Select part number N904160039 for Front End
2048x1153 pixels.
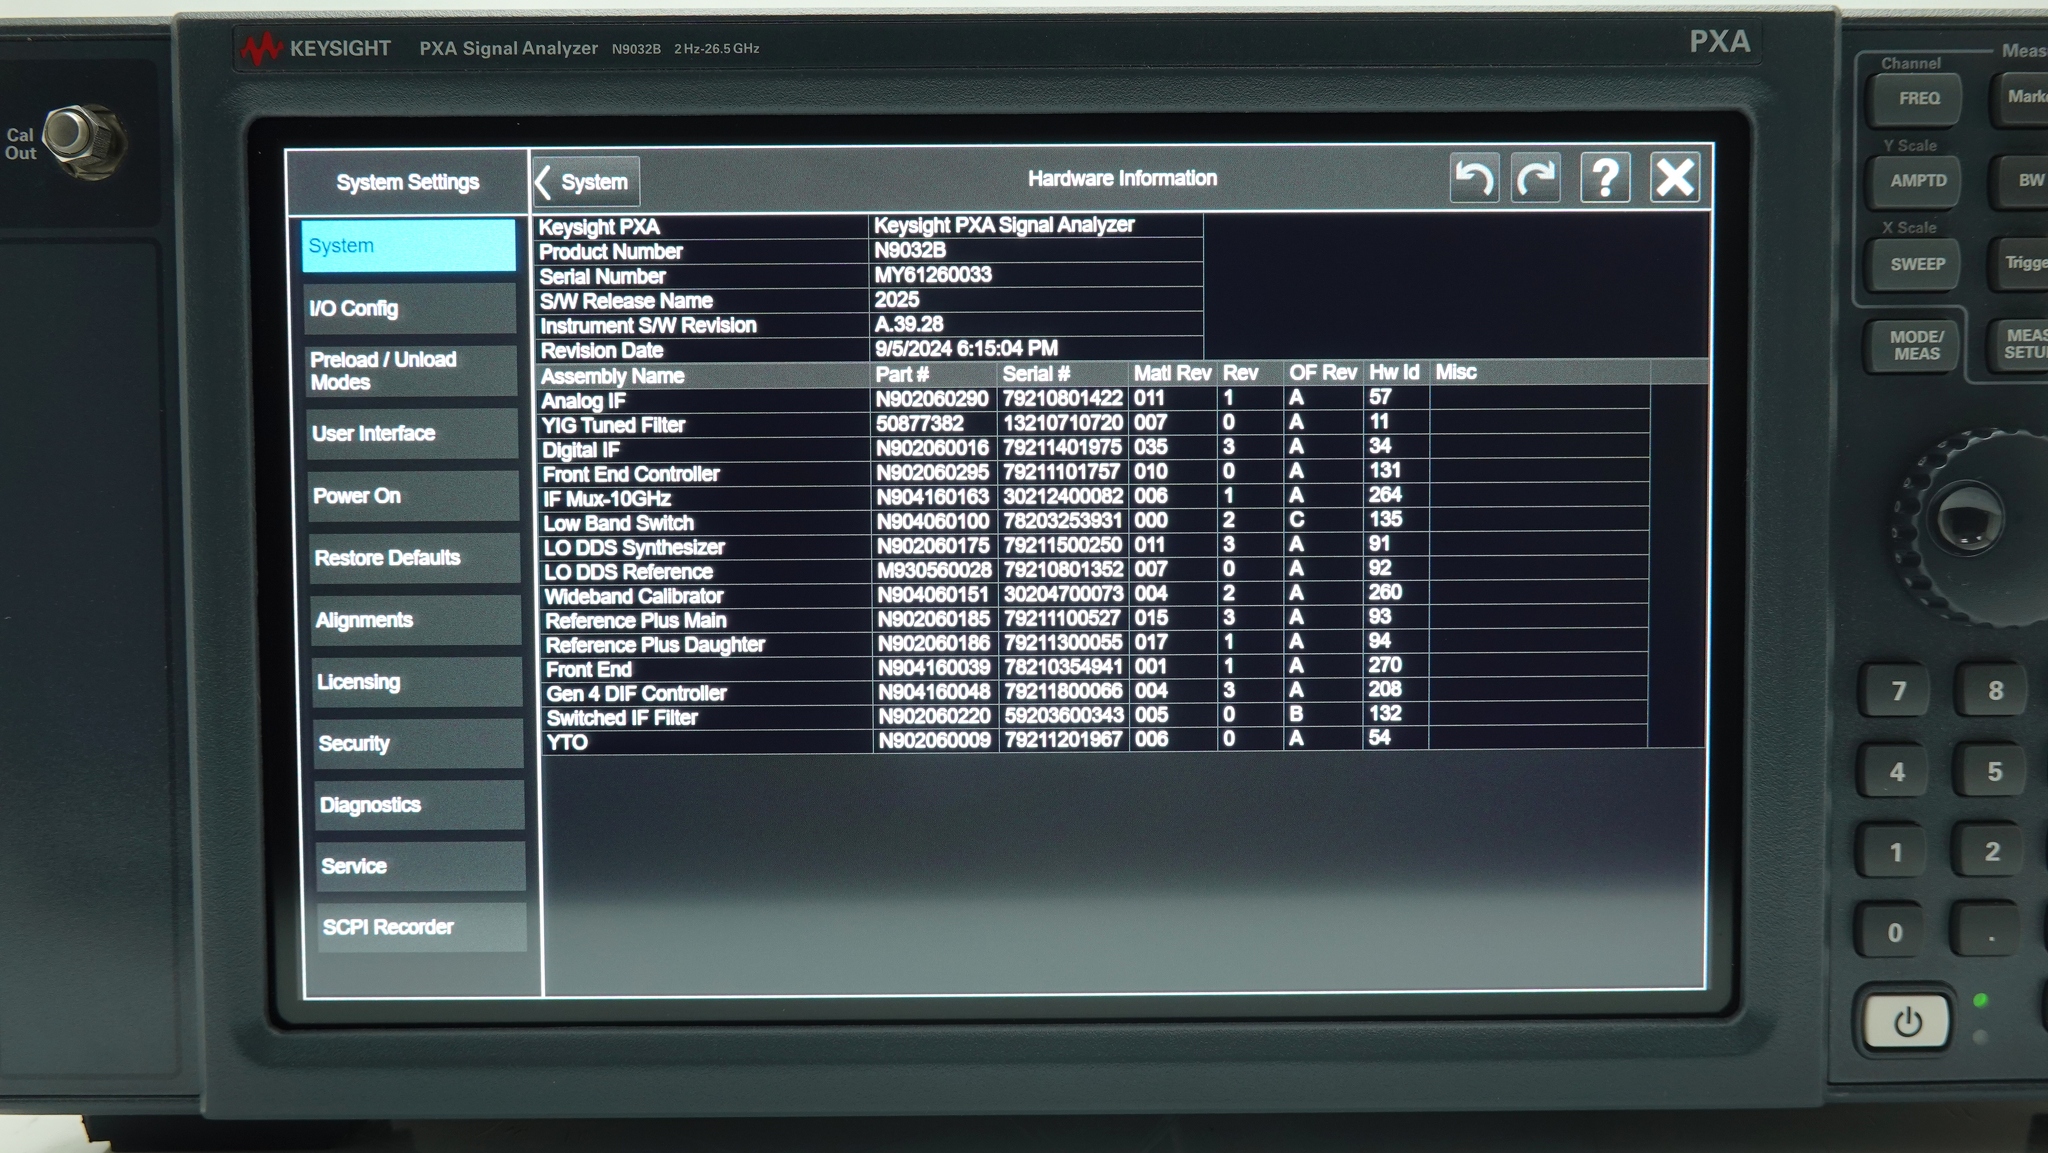tap(934, 667)
